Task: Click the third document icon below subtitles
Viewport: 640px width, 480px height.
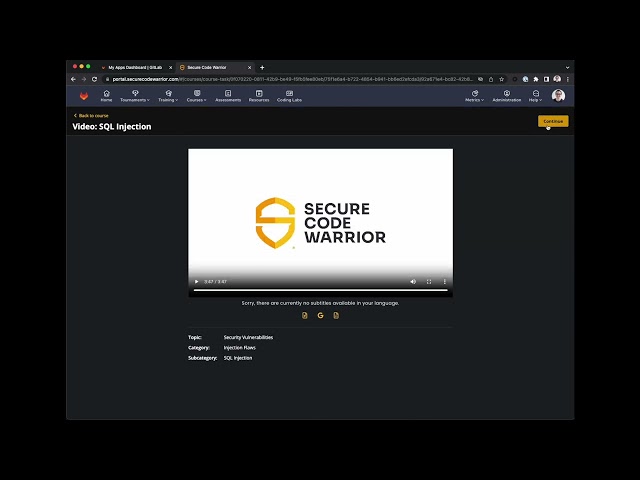Action: point(336,316)
